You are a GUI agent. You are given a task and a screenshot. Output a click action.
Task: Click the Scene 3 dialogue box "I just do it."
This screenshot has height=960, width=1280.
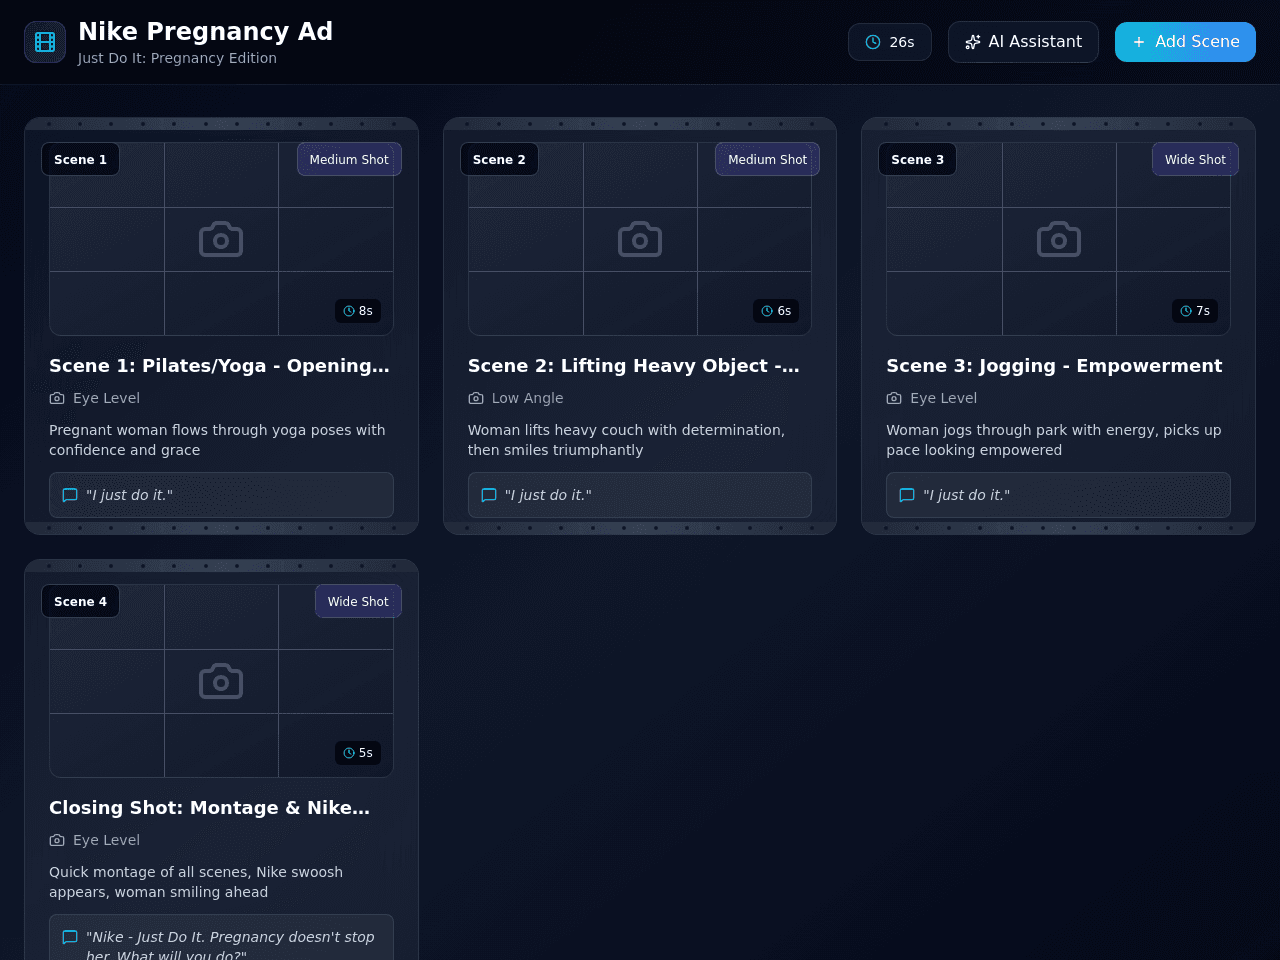pos(1058,495)
